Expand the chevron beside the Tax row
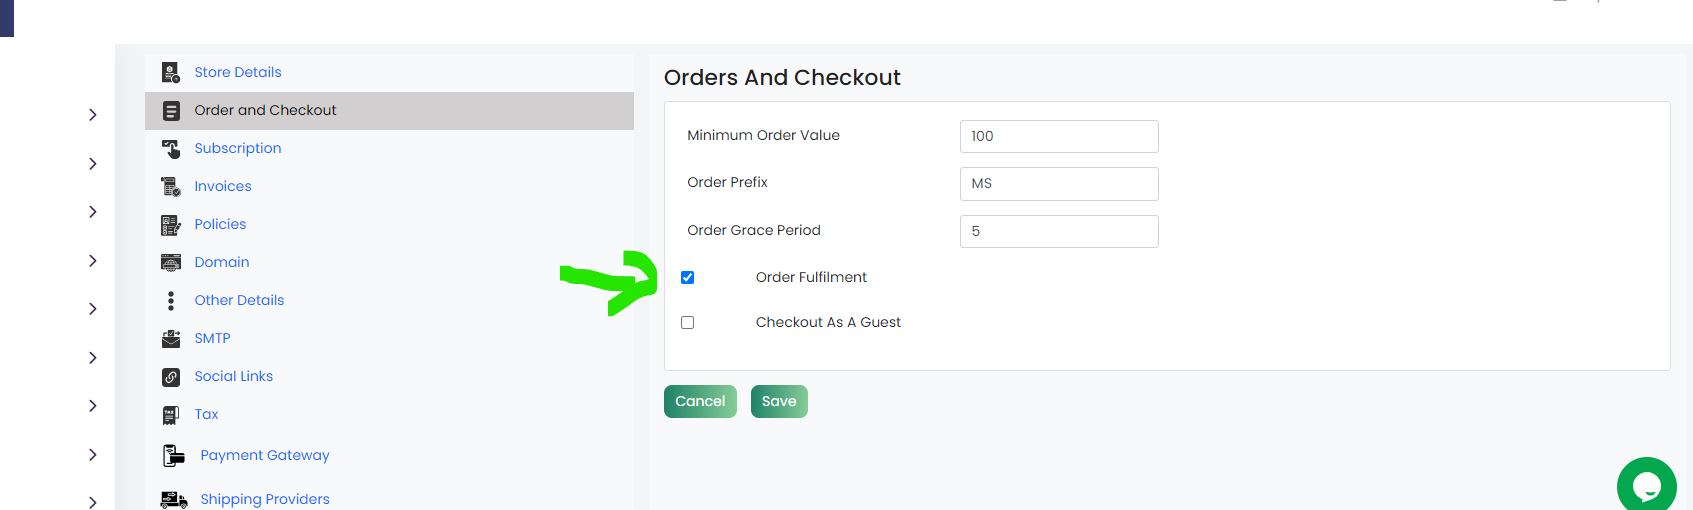 pos(93,406)
